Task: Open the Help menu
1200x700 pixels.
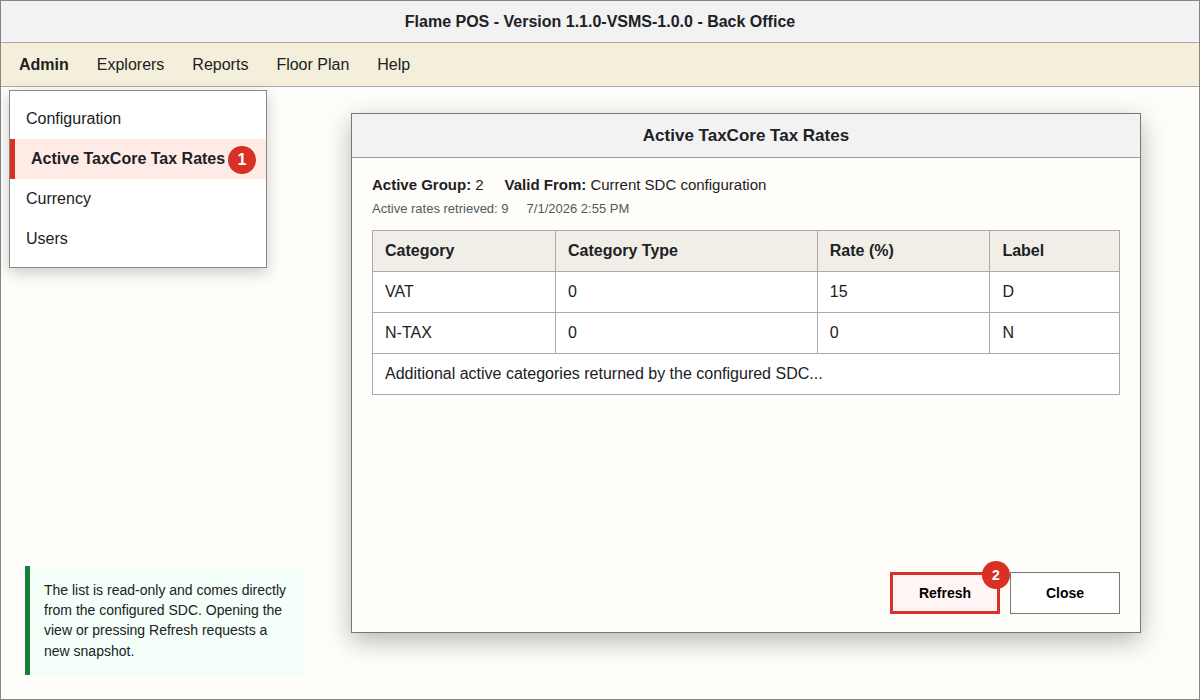Action: [x=393, y=64]
